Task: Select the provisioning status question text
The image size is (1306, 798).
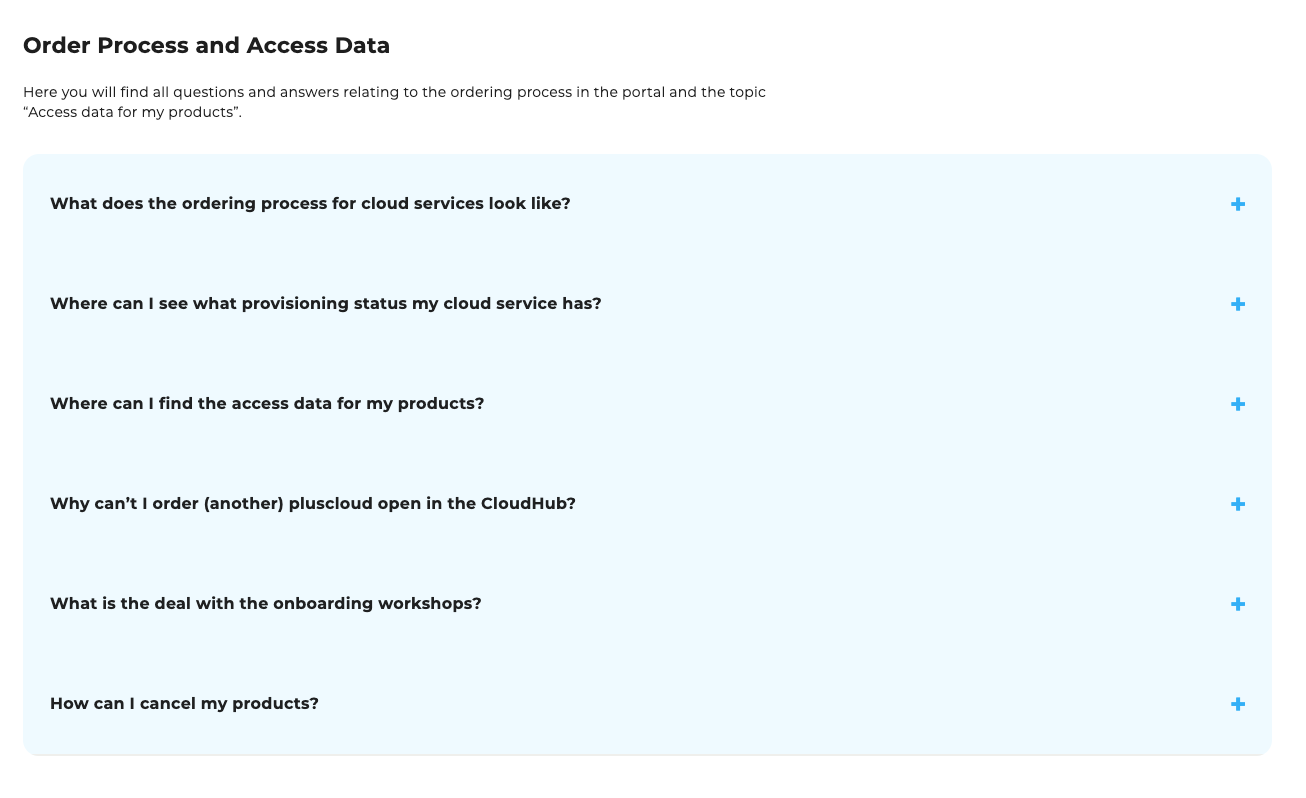Action: pos(325,304)
